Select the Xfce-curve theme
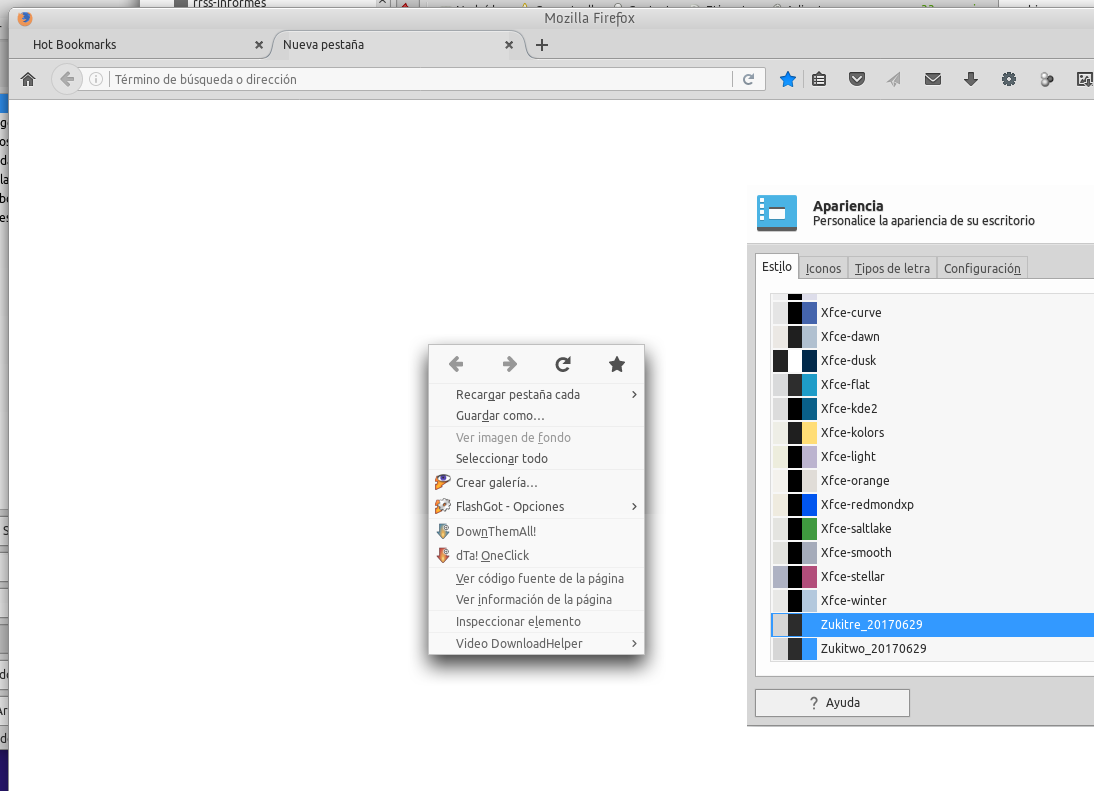 [x=932, y=312]
